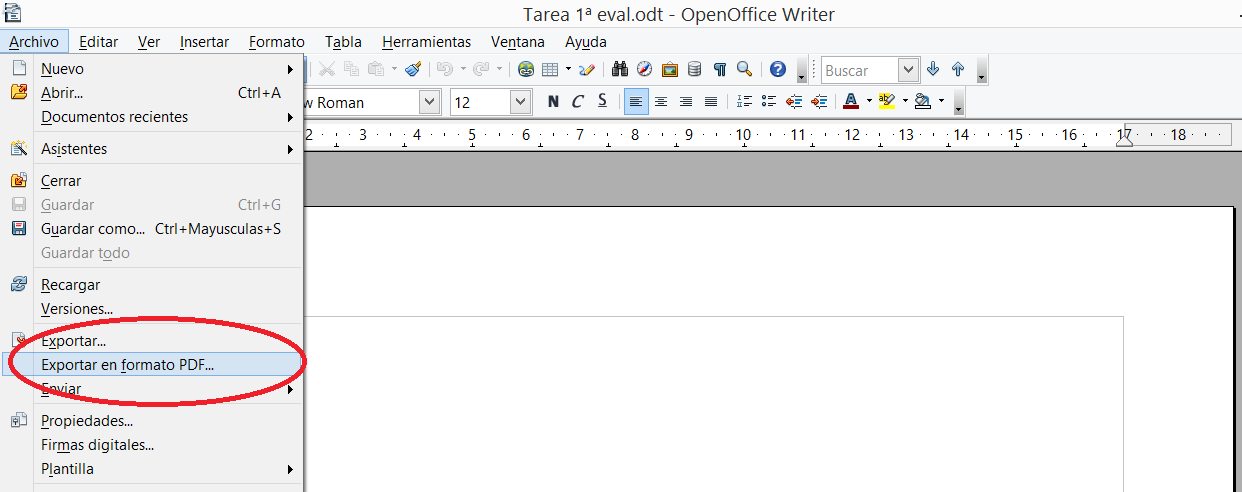The image size is (1242, 492).
Task: Open the Plantilla submenu
Action: (x=153, y=469)
